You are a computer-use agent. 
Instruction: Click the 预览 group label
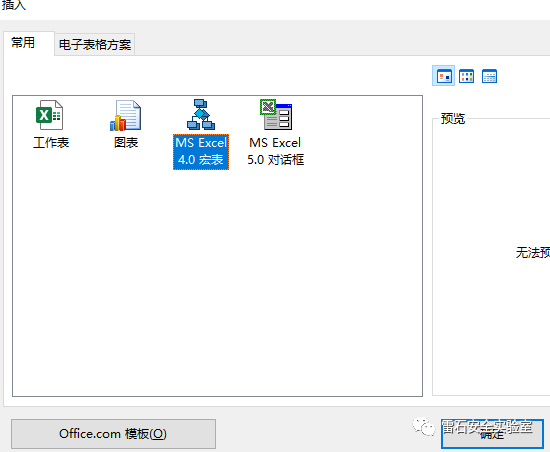(453, 119)
